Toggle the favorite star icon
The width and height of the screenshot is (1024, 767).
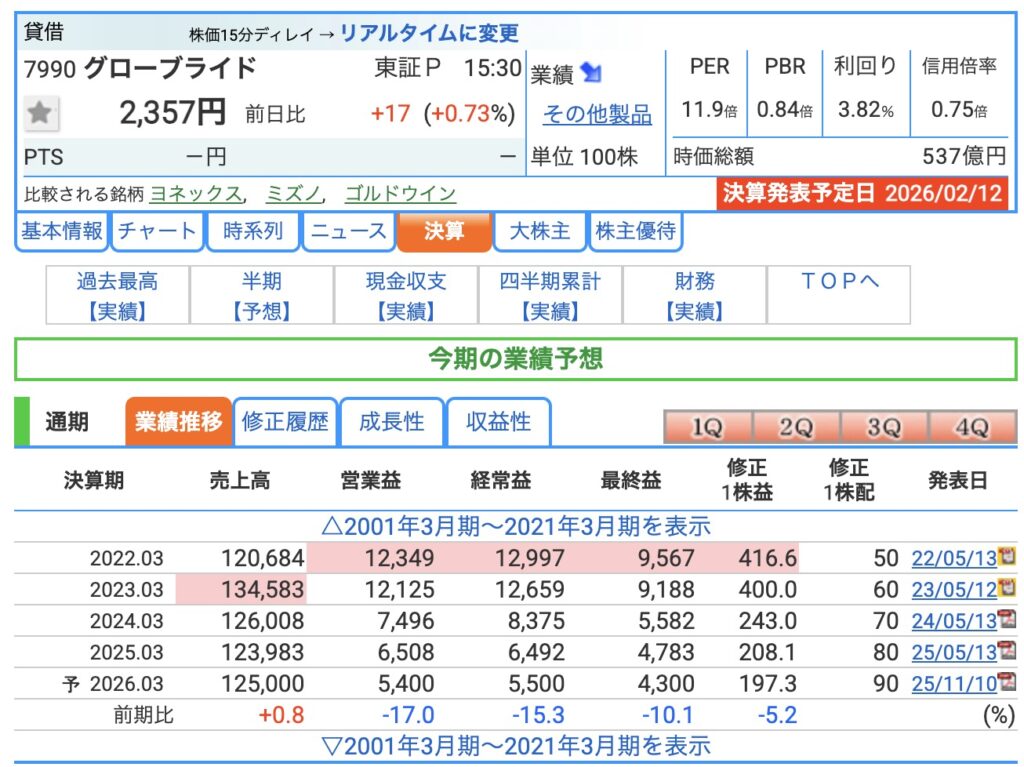[40, 113]
